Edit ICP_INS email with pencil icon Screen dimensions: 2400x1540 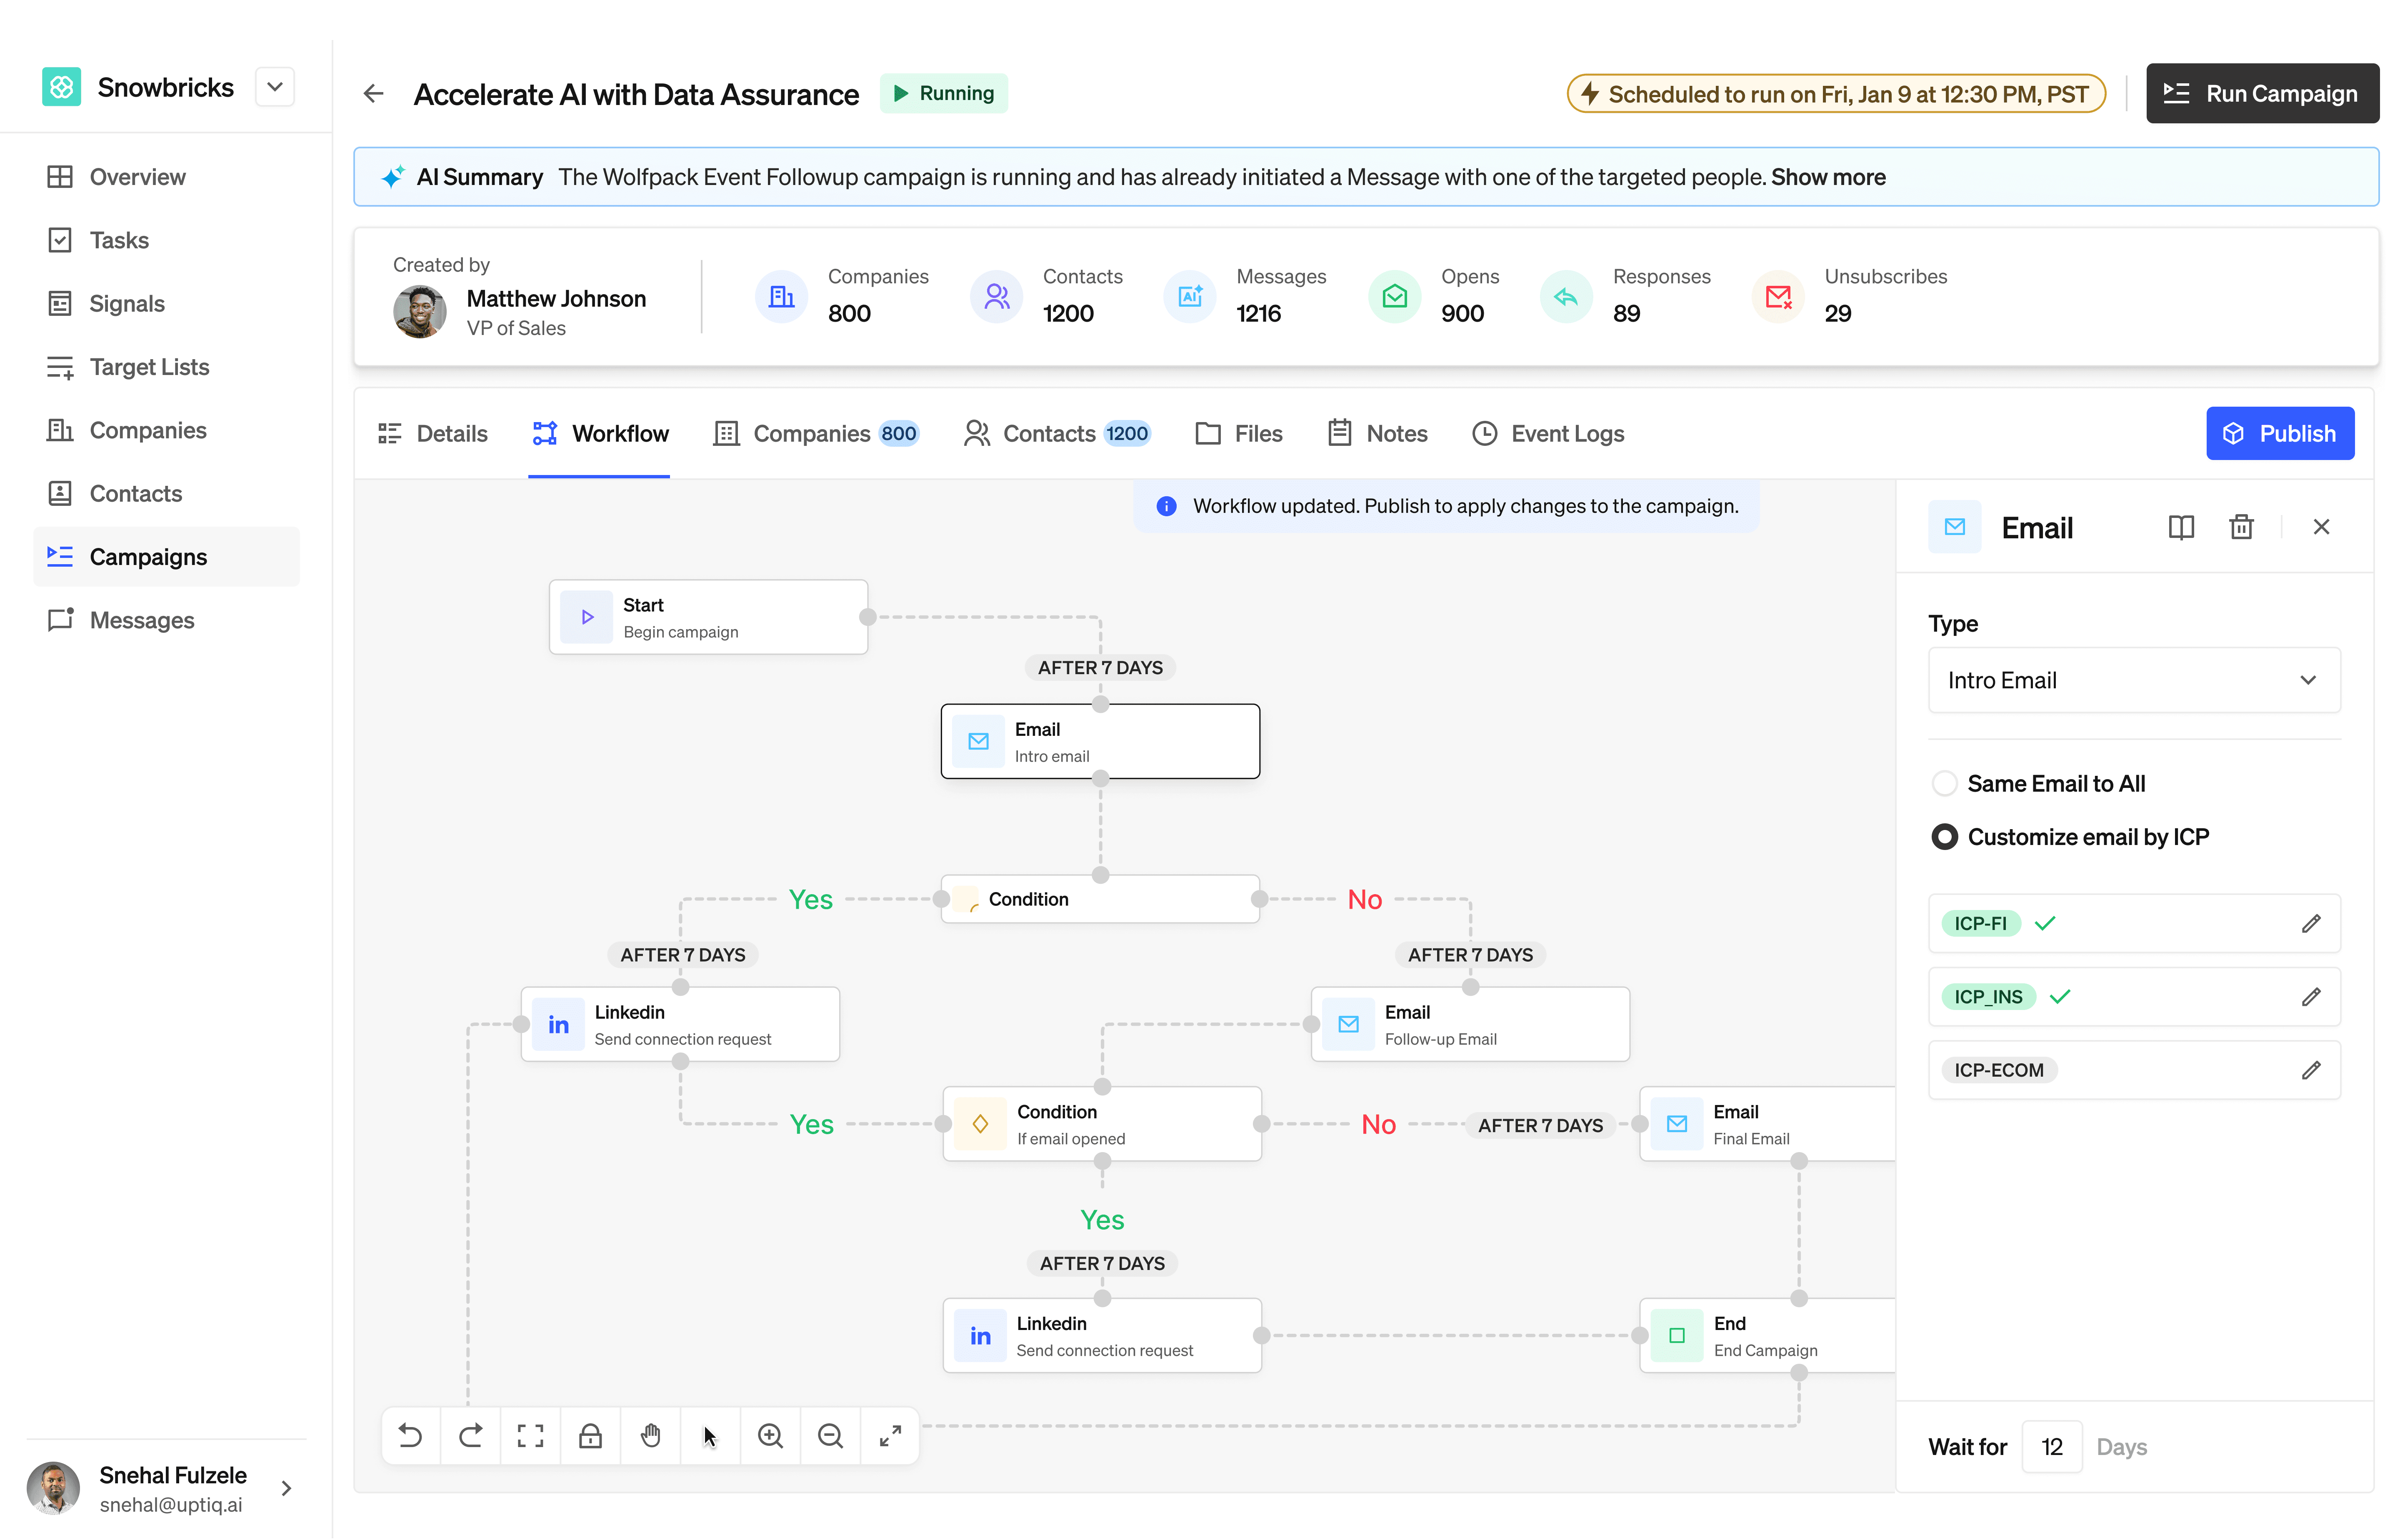[2311, 997]
